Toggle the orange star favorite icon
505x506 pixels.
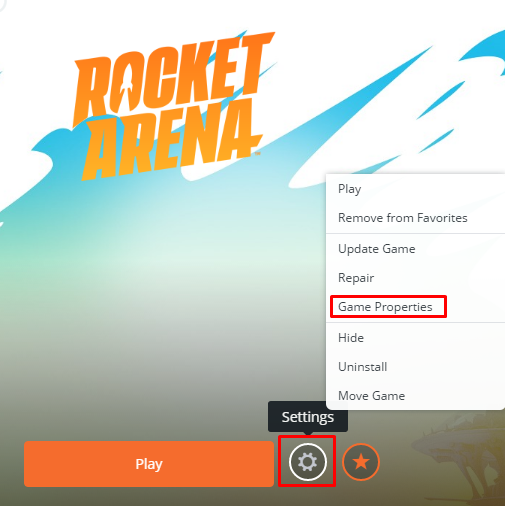point(361,462)
